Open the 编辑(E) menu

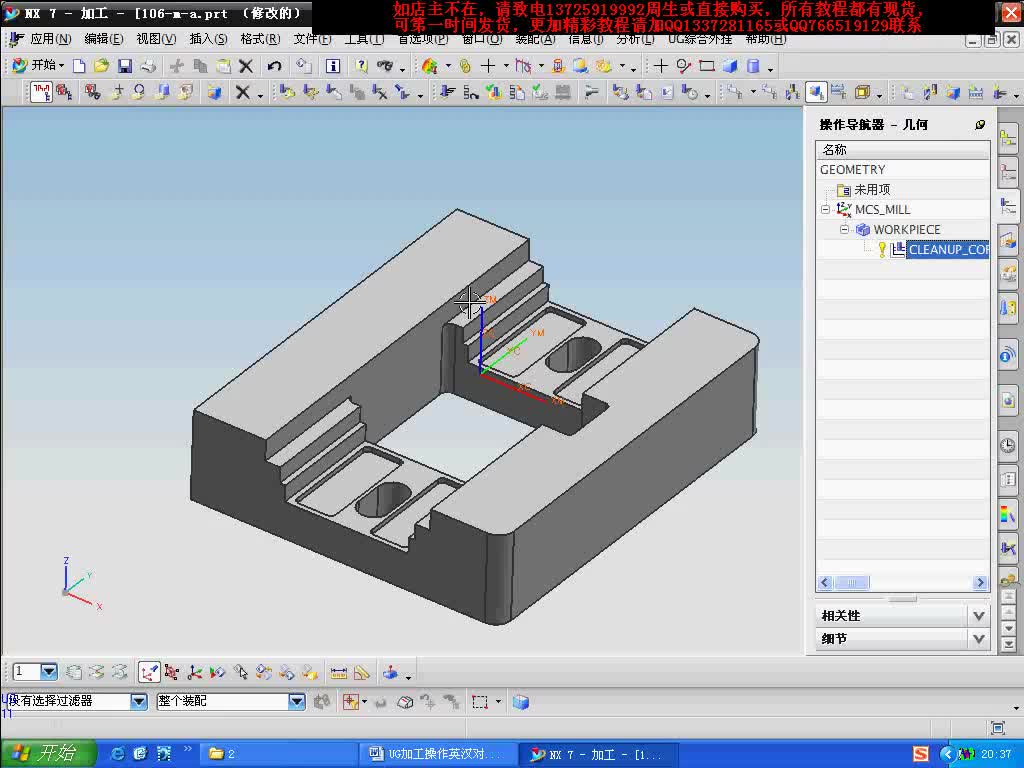point(104,39)
